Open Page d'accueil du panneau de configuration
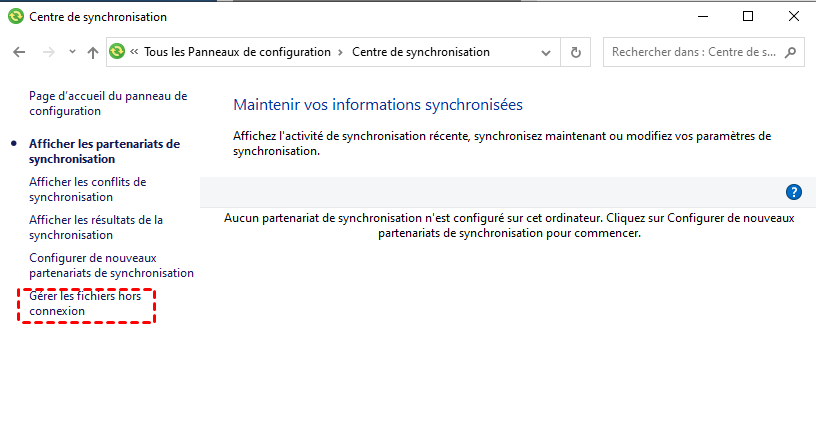 tap(108, 104)
